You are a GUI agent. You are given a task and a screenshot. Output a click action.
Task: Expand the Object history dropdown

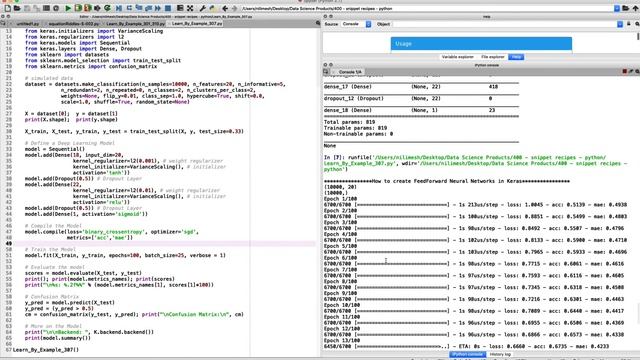(620, 24)
